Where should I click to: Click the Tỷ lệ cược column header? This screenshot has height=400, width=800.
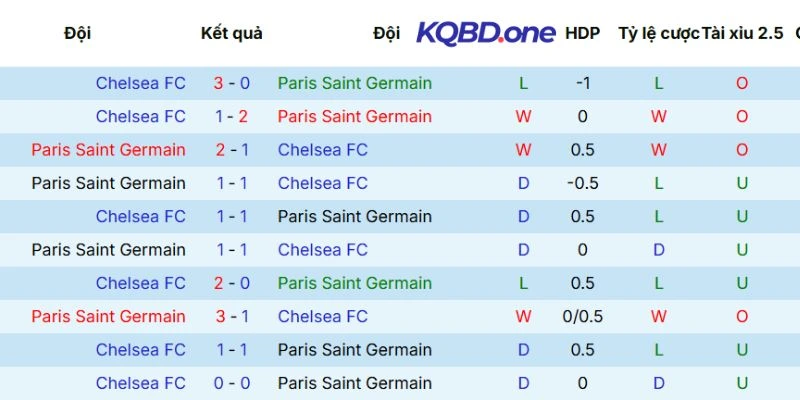pos(658,33)
